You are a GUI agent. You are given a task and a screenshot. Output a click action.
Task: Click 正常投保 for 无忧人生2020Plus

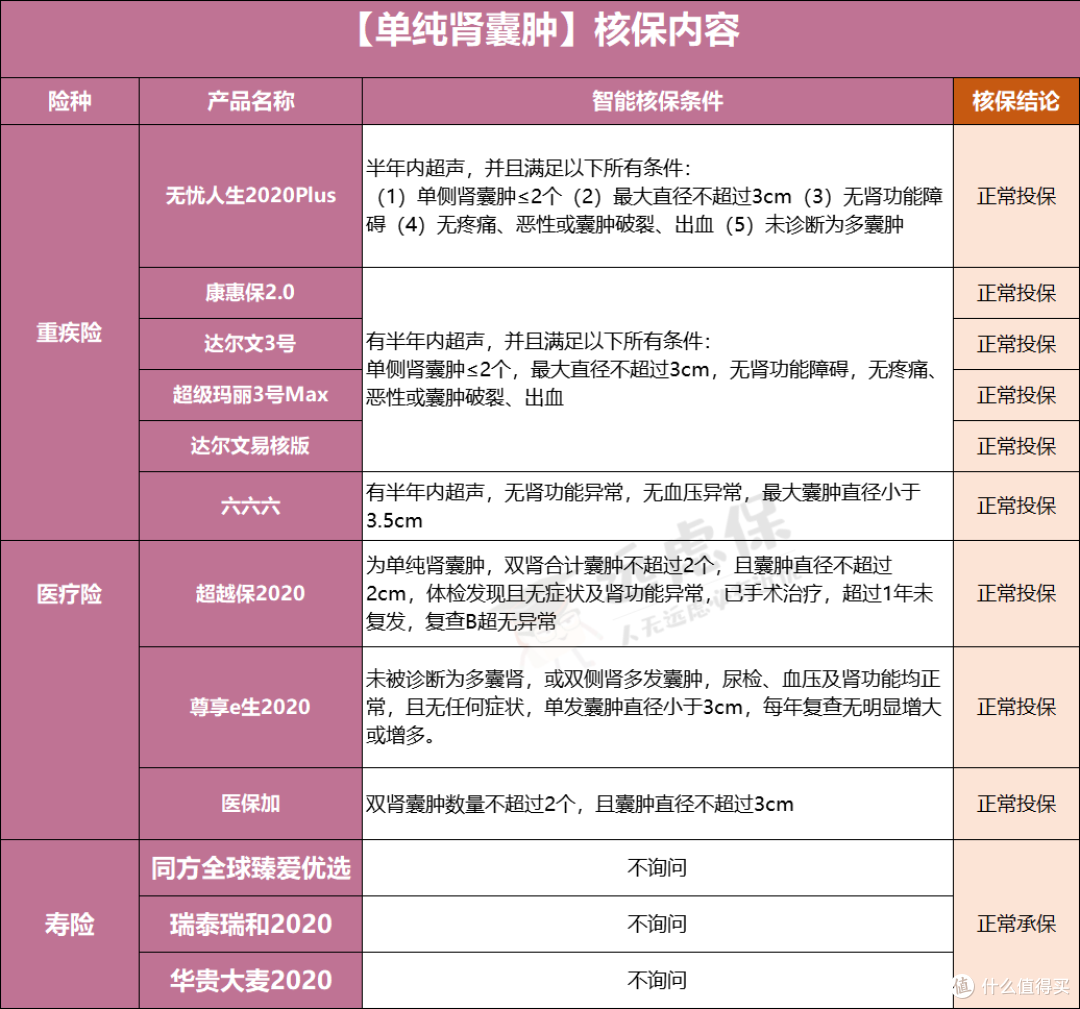[1016, 196]
